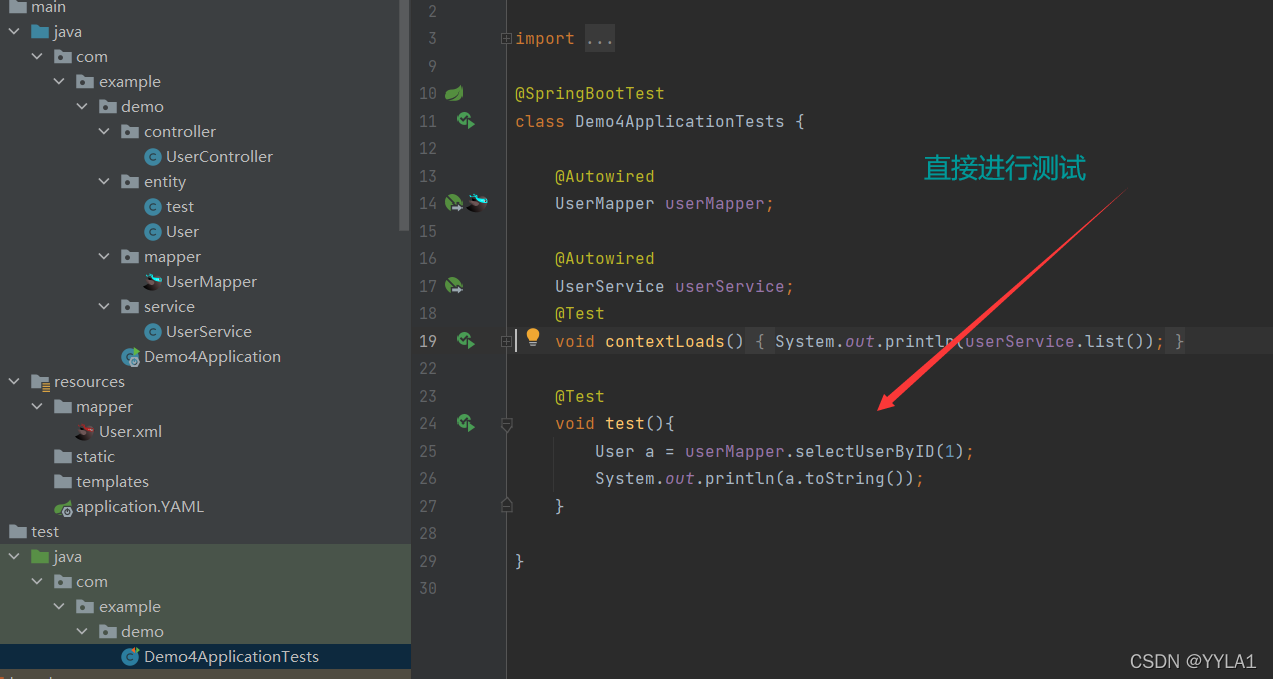The image size is (1273, 679).
Task: Select the lowercase test class icon under entity
Action: pyautogui.click(x=152, y=207)
